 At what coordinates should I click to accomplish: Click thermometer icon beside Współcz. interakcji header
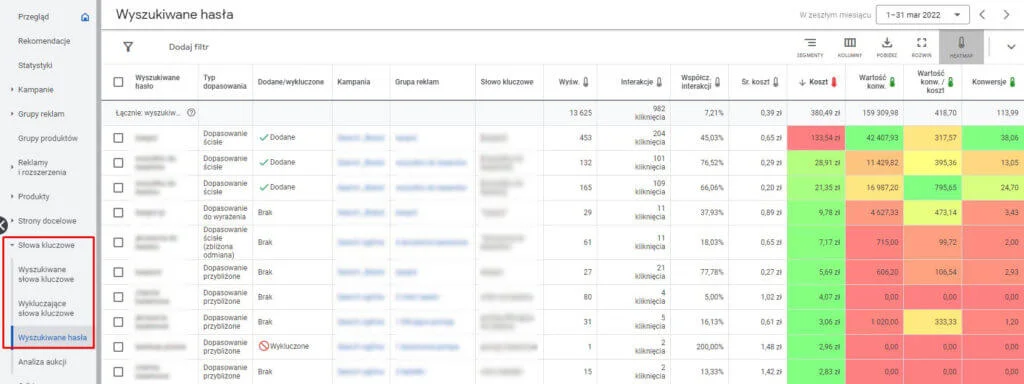point(718,82)
